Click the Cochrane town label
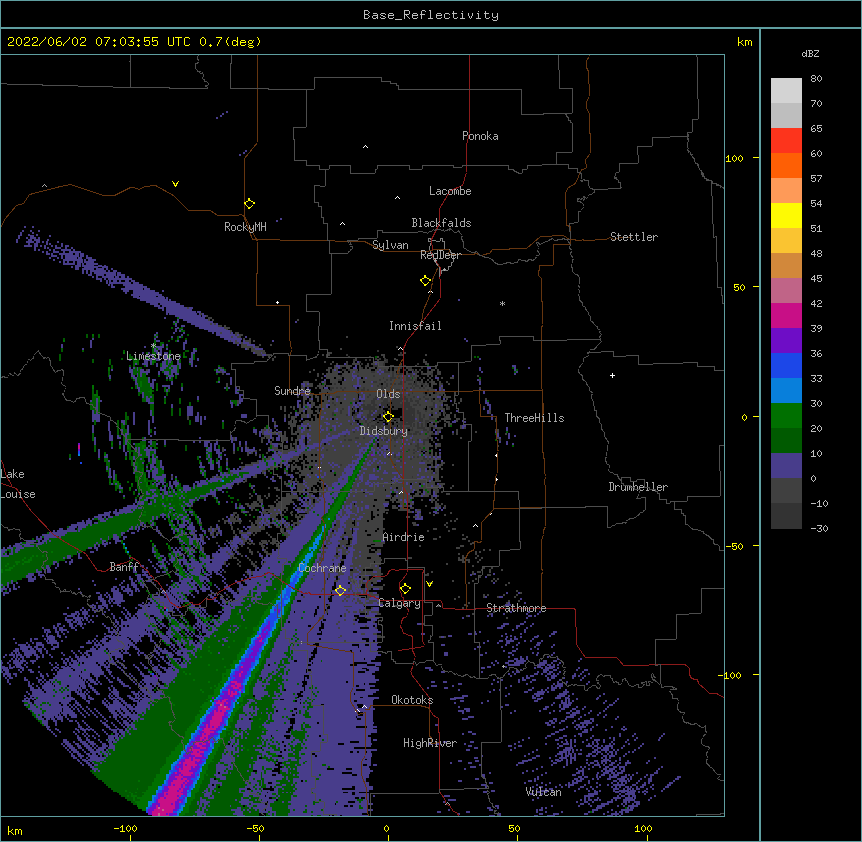Image resolution: width=862 pixels, height=842 pixels. [x=322, y=568]
